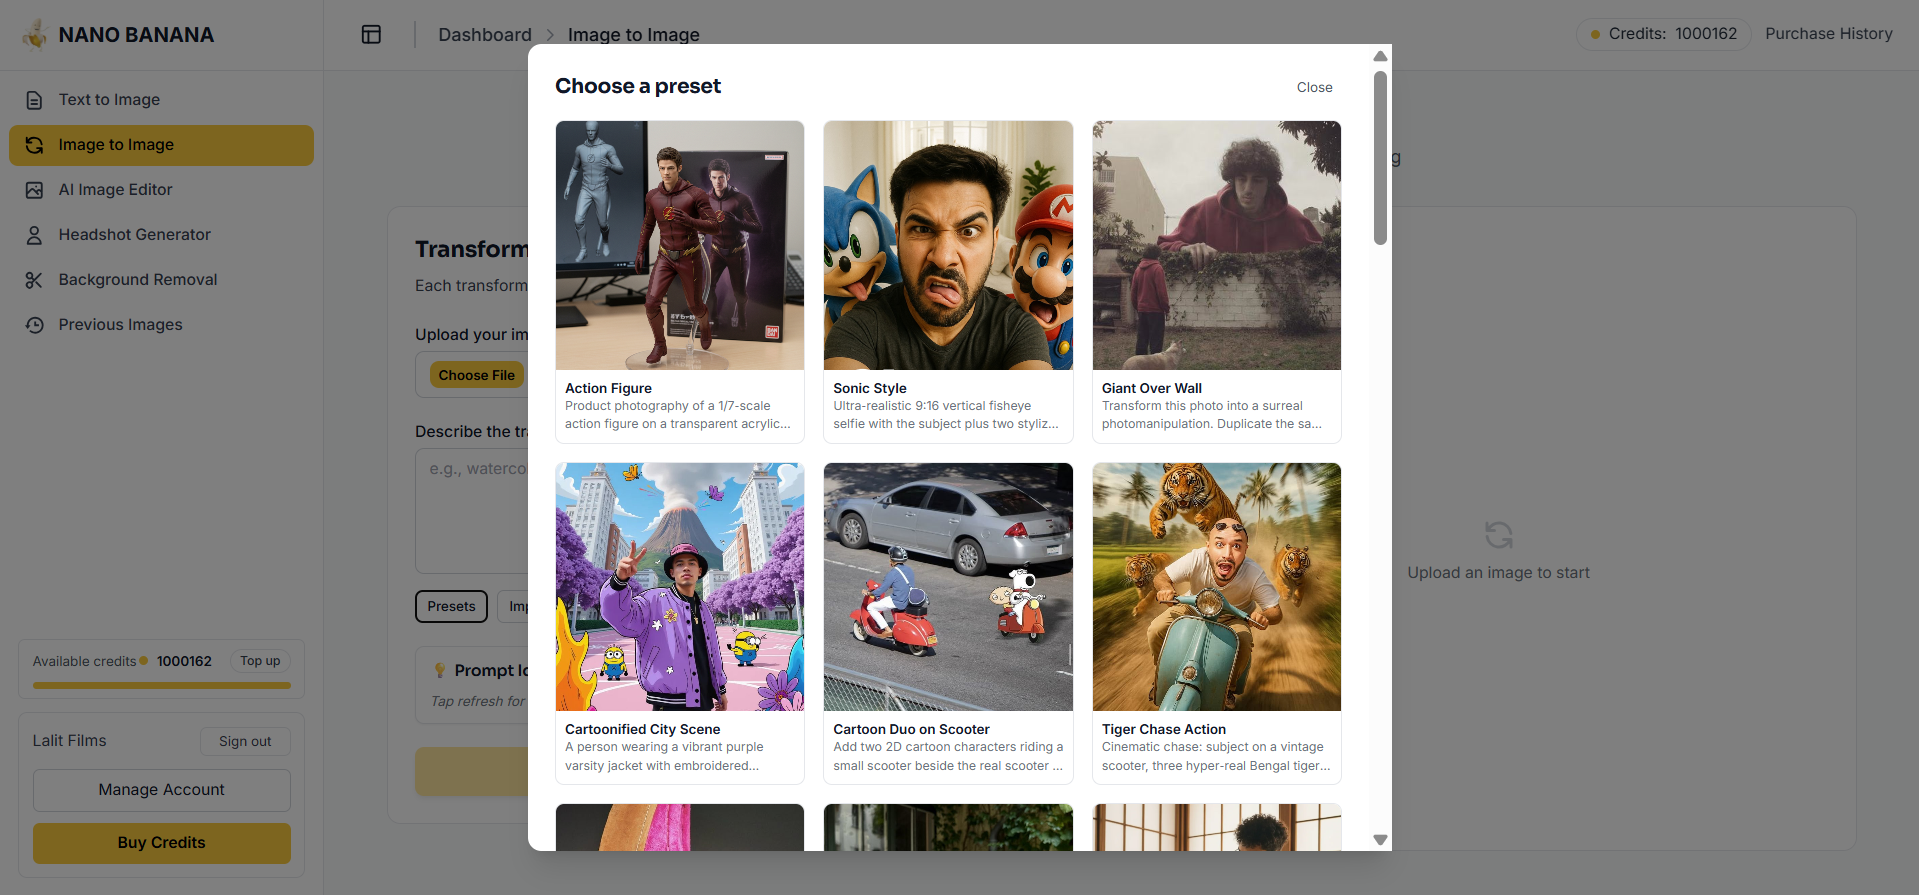This screenshot has width=1919, height=895.
Task: Click the 'Sonic Style' preset title
Action: tap(870, 388)
